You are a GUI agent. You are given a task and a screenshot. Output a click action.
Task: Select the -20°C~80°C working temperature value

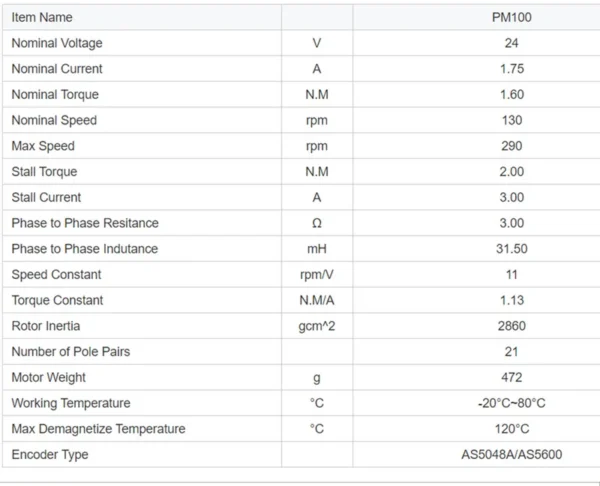(x=512, y=403)
